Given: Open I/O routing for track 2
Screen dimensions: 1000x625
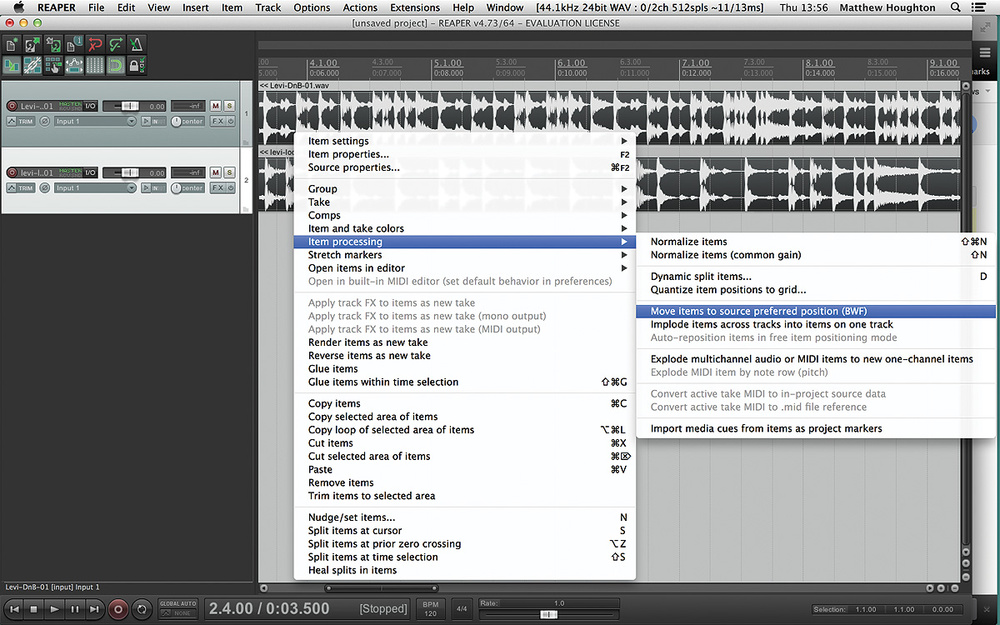Looking at the screenshot, I should tap(91, 172).
